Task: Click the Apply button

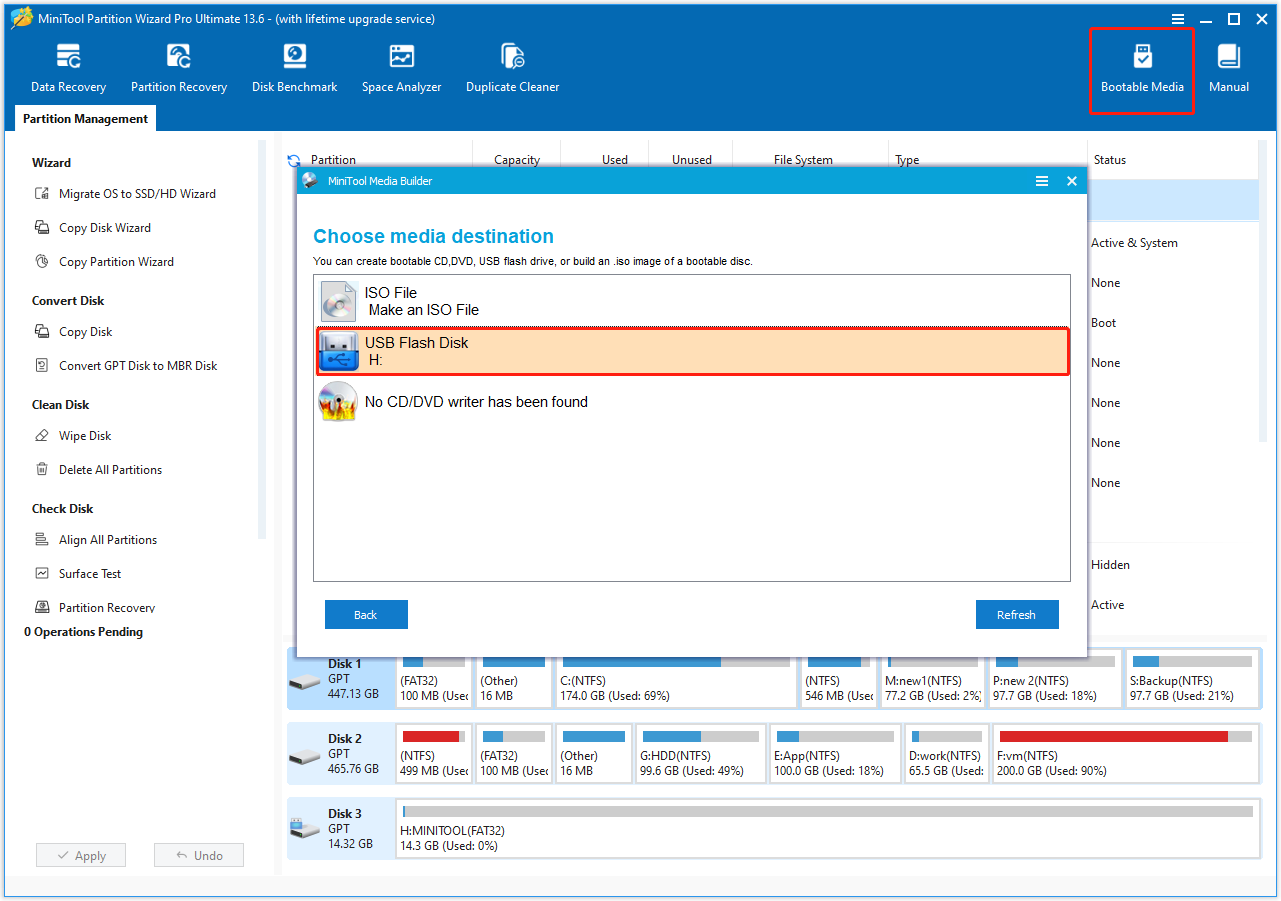Action: coord(81,856)
